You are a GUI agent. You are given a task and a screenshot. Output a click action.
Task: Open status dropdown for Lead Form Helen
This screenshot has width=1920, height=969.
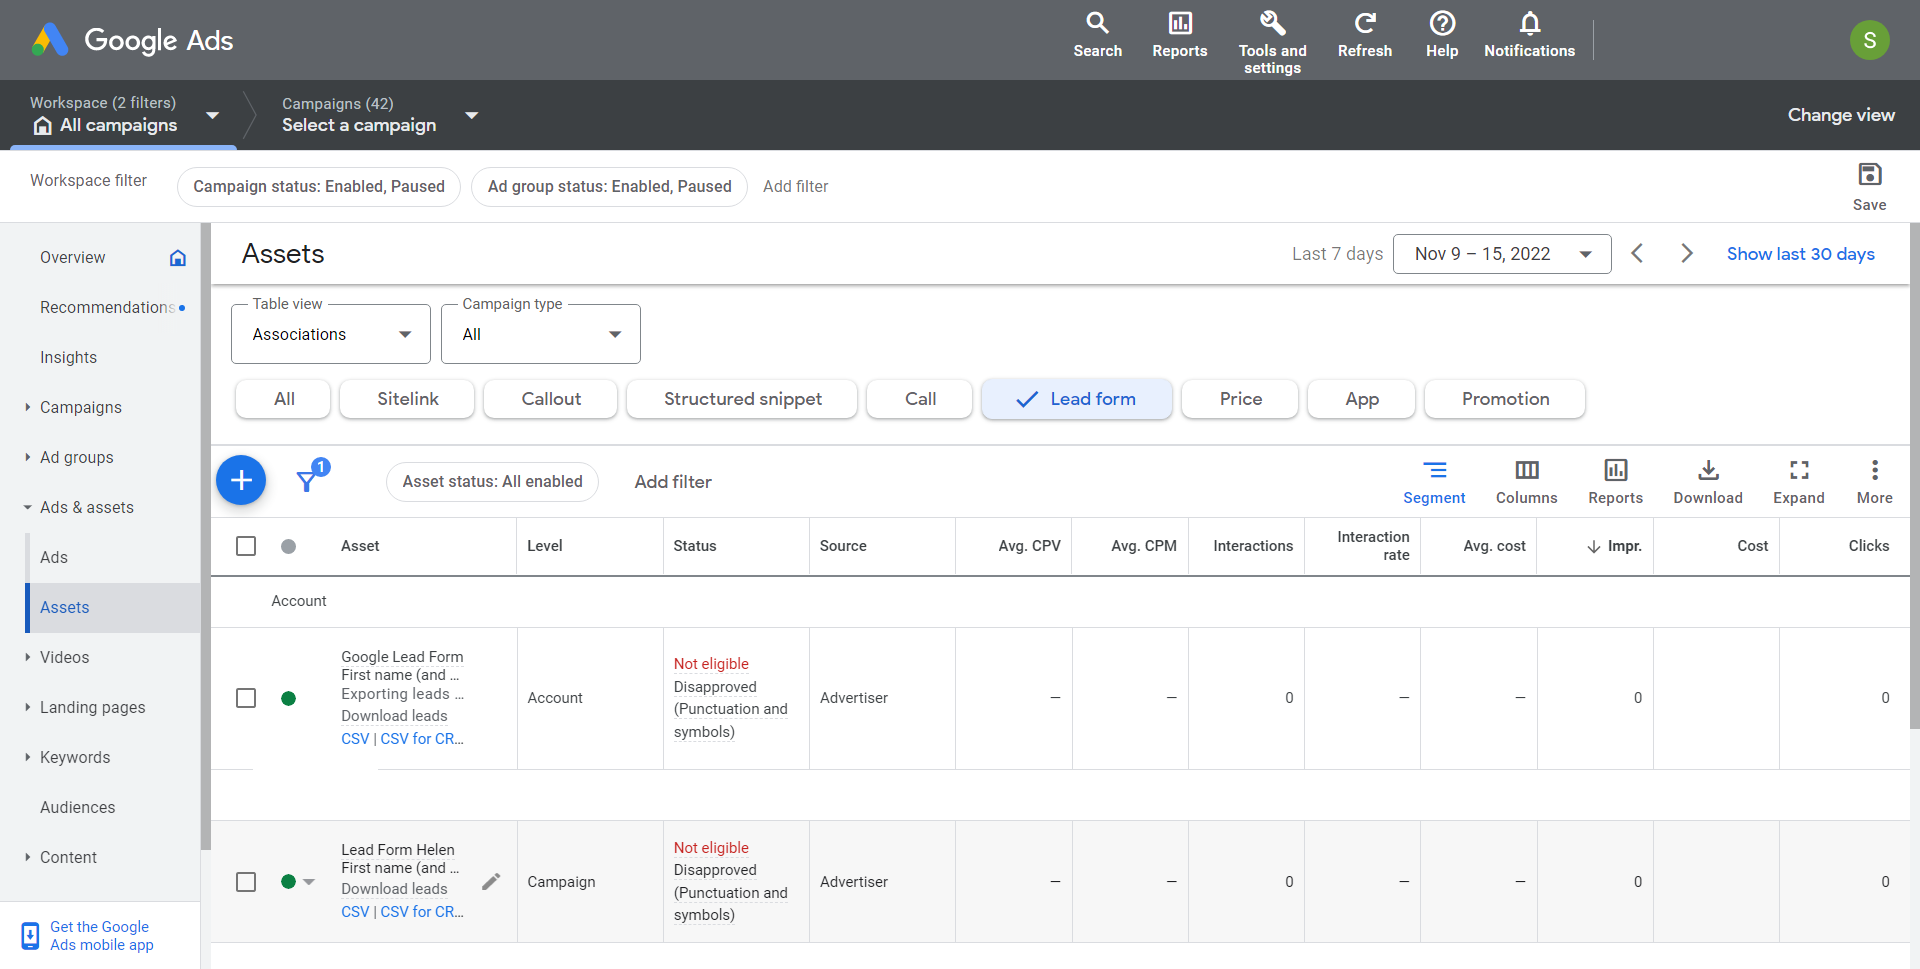pos(309,882)
